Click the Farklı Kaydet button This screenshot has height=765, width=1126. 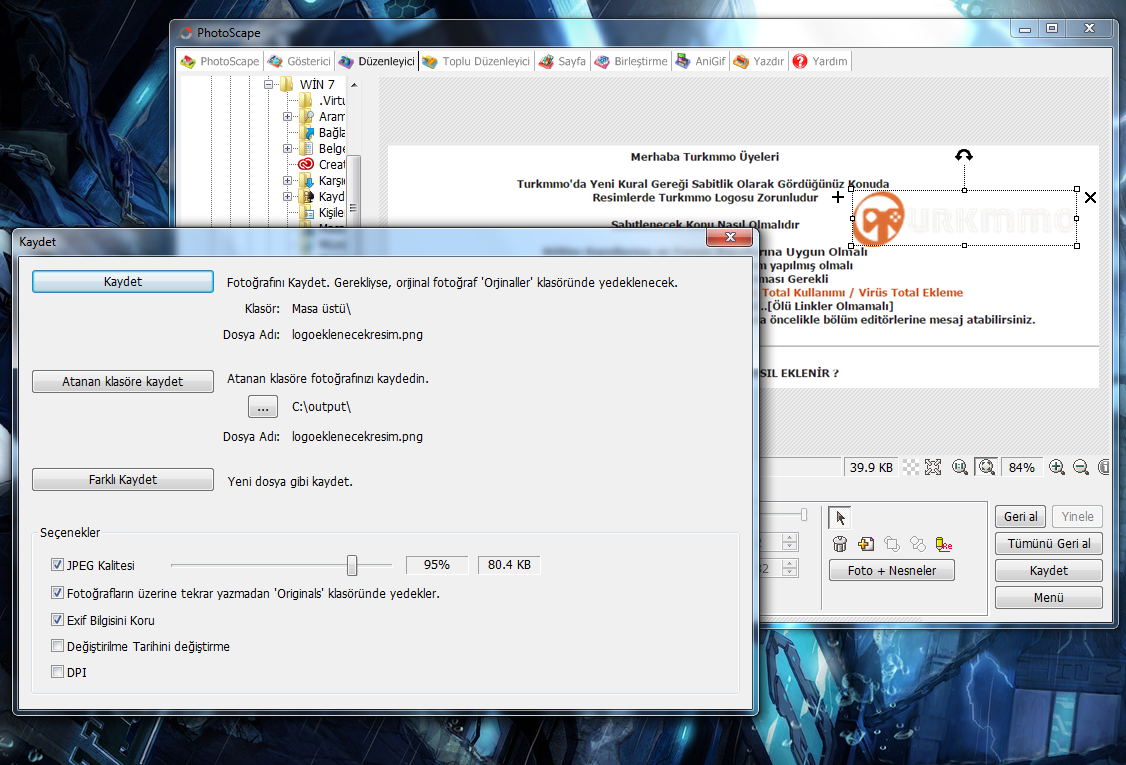123,479
